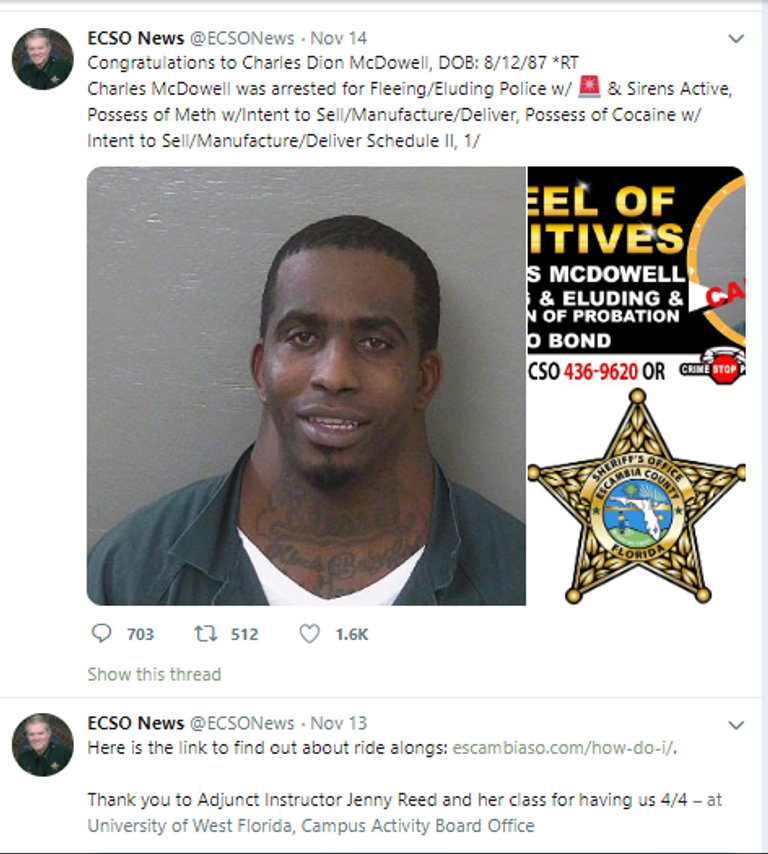Click the reply speech bubble icon
This screenshot has width=768, height=854.
pos(101,633)
